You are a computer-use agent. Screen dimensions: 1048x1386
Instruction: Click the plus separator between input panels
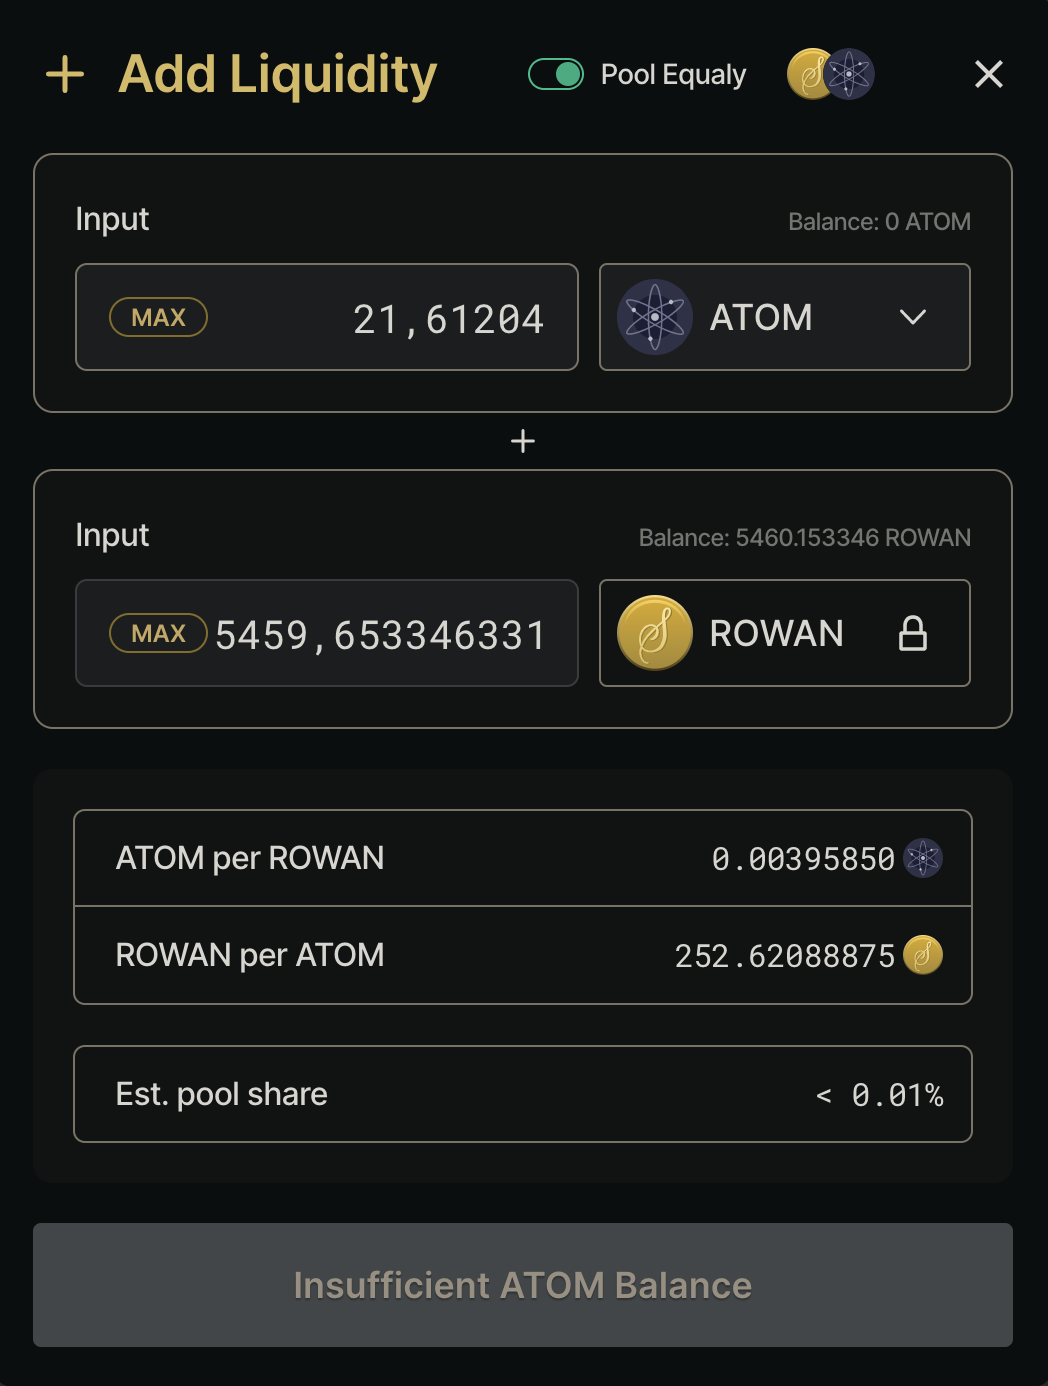click(x=523, y=441)
